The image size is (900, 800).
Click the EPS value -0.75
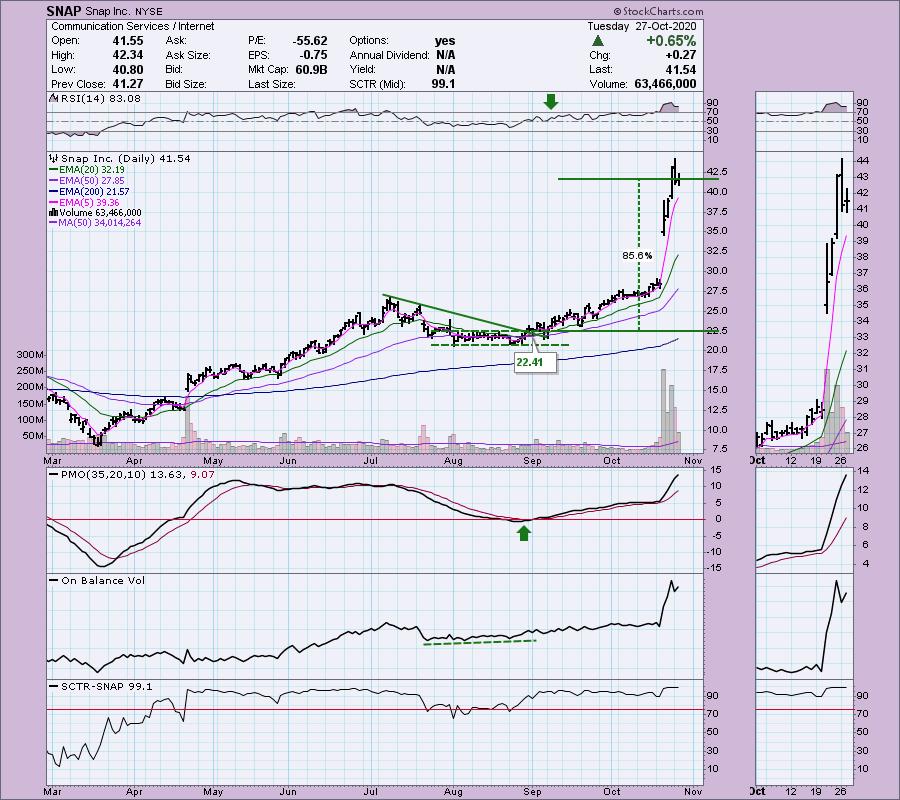[313, 55]
